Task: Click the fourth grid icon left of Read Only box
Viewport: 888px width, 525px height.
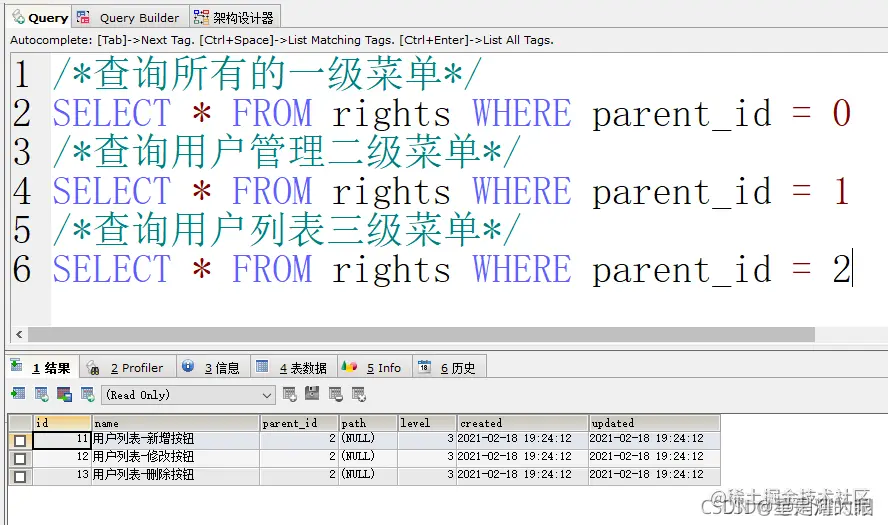Action: 87,394
